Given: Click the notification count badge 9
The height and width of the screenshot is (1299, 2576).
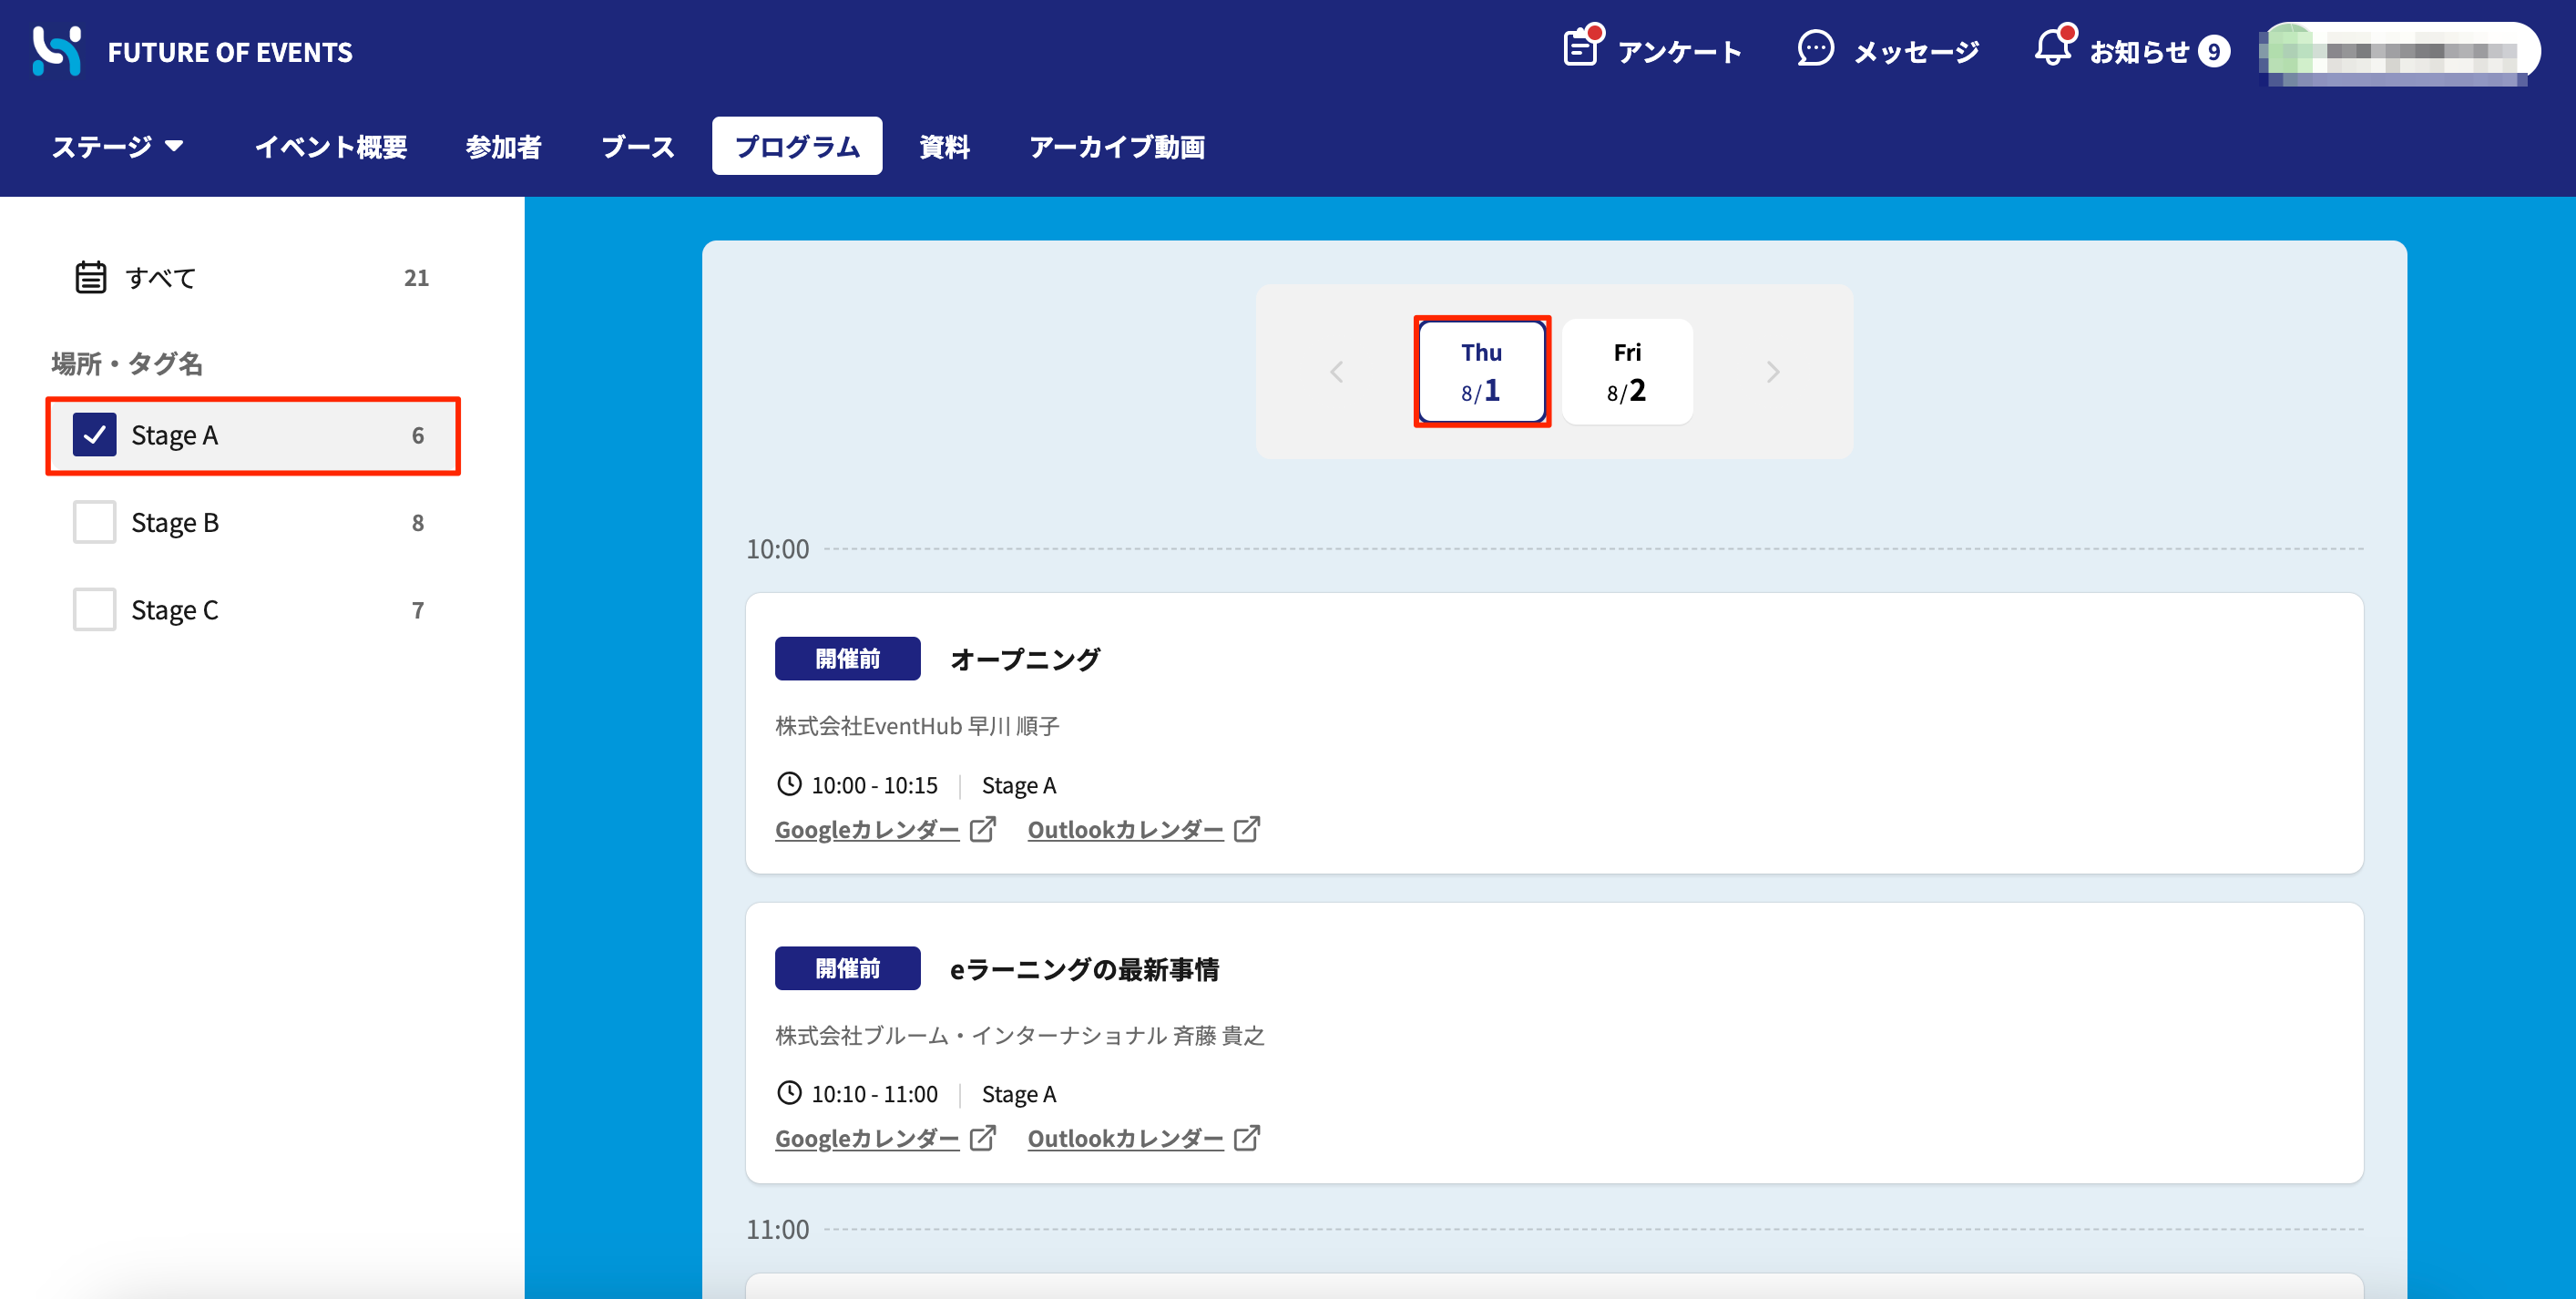Looking at the screenshot, I should tap(2214, 52).
